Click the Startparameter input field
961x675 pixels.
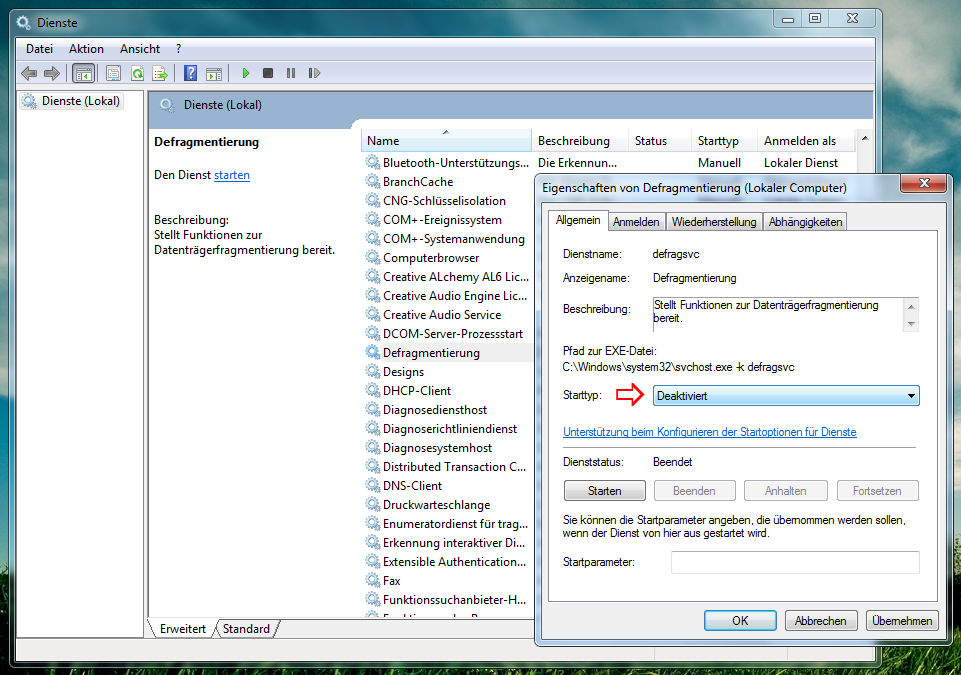point(796,562)
